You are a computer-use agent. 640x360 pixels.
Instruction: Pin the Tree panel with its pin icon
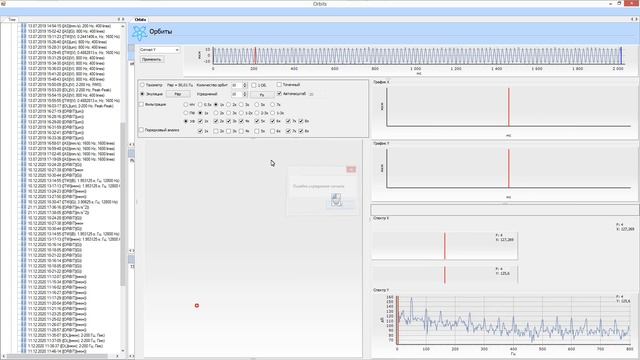(x=119, y=19)
